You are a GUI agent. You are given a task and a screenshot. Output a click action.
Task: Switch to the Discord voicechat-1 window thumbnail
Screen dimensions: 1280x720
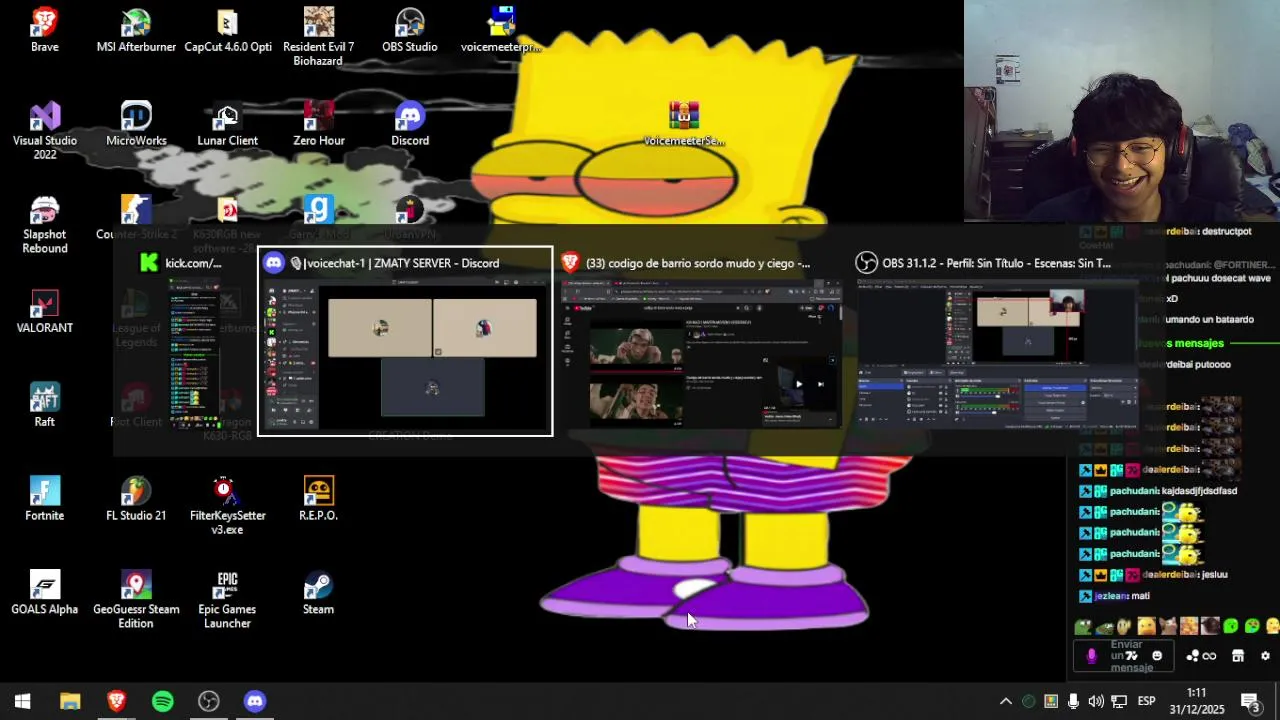pyautogui.click(x=405, y=341)
